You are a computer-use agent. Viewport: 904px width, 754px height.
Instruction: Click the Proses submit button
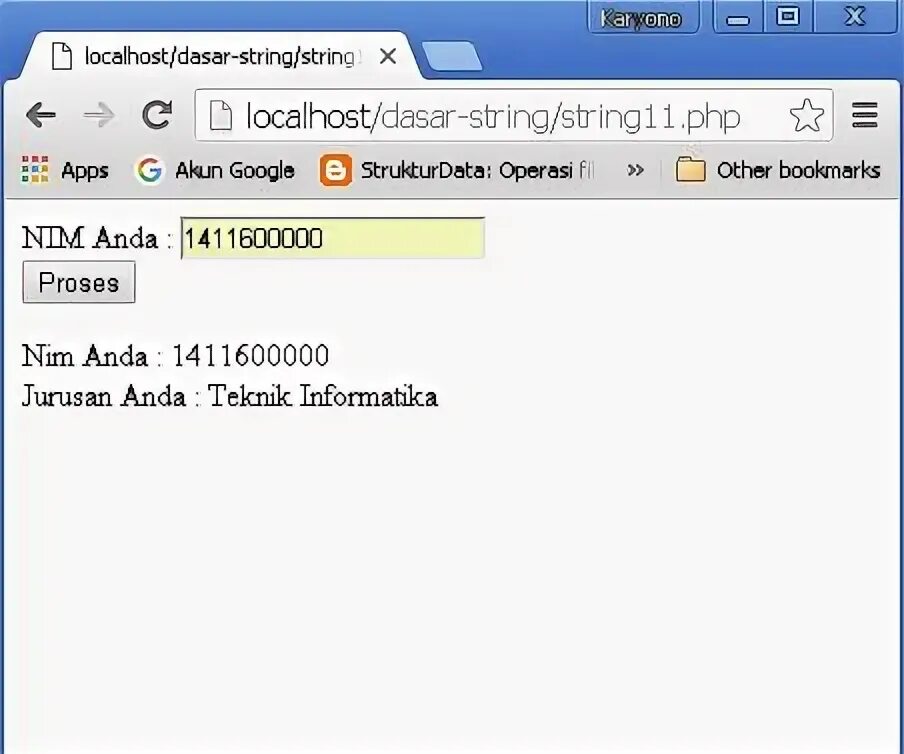pos(79,282)
